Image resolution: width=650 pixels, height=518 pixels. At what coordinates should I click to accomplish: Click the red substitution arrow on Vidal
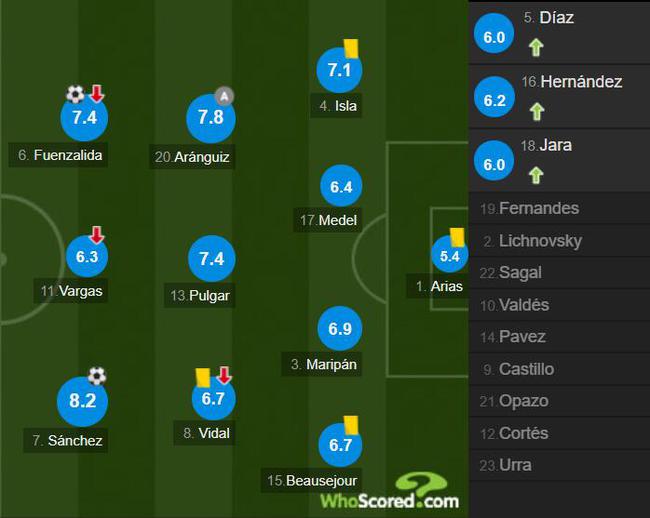[x=224, y=375]
